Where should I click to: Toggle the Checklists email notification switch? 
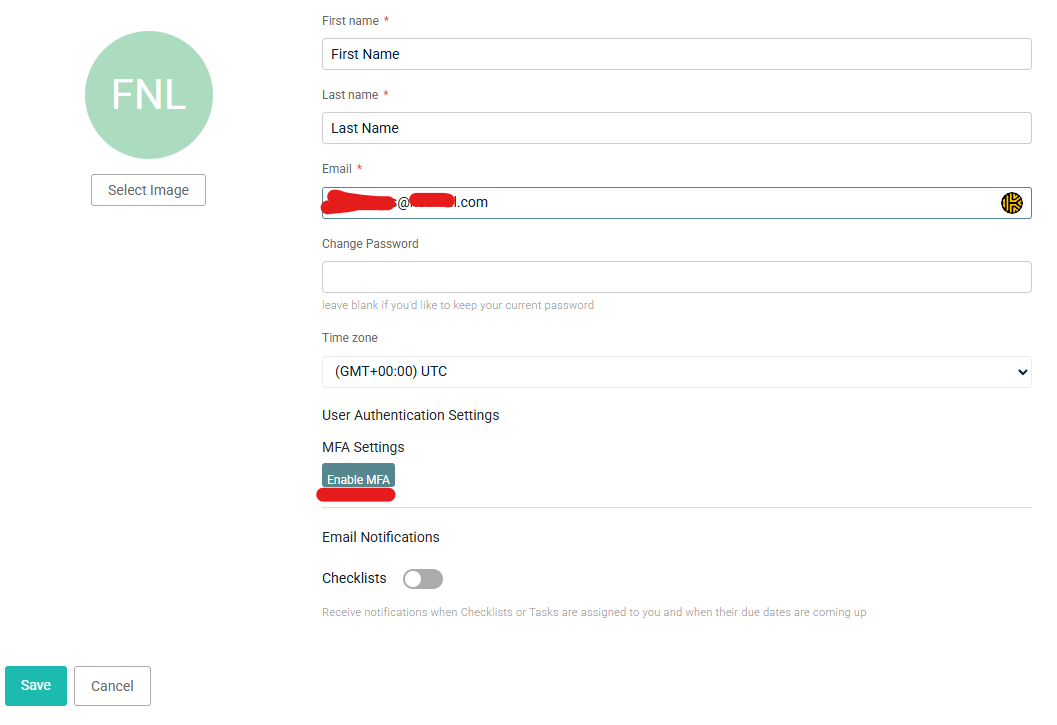pos(421,578)
